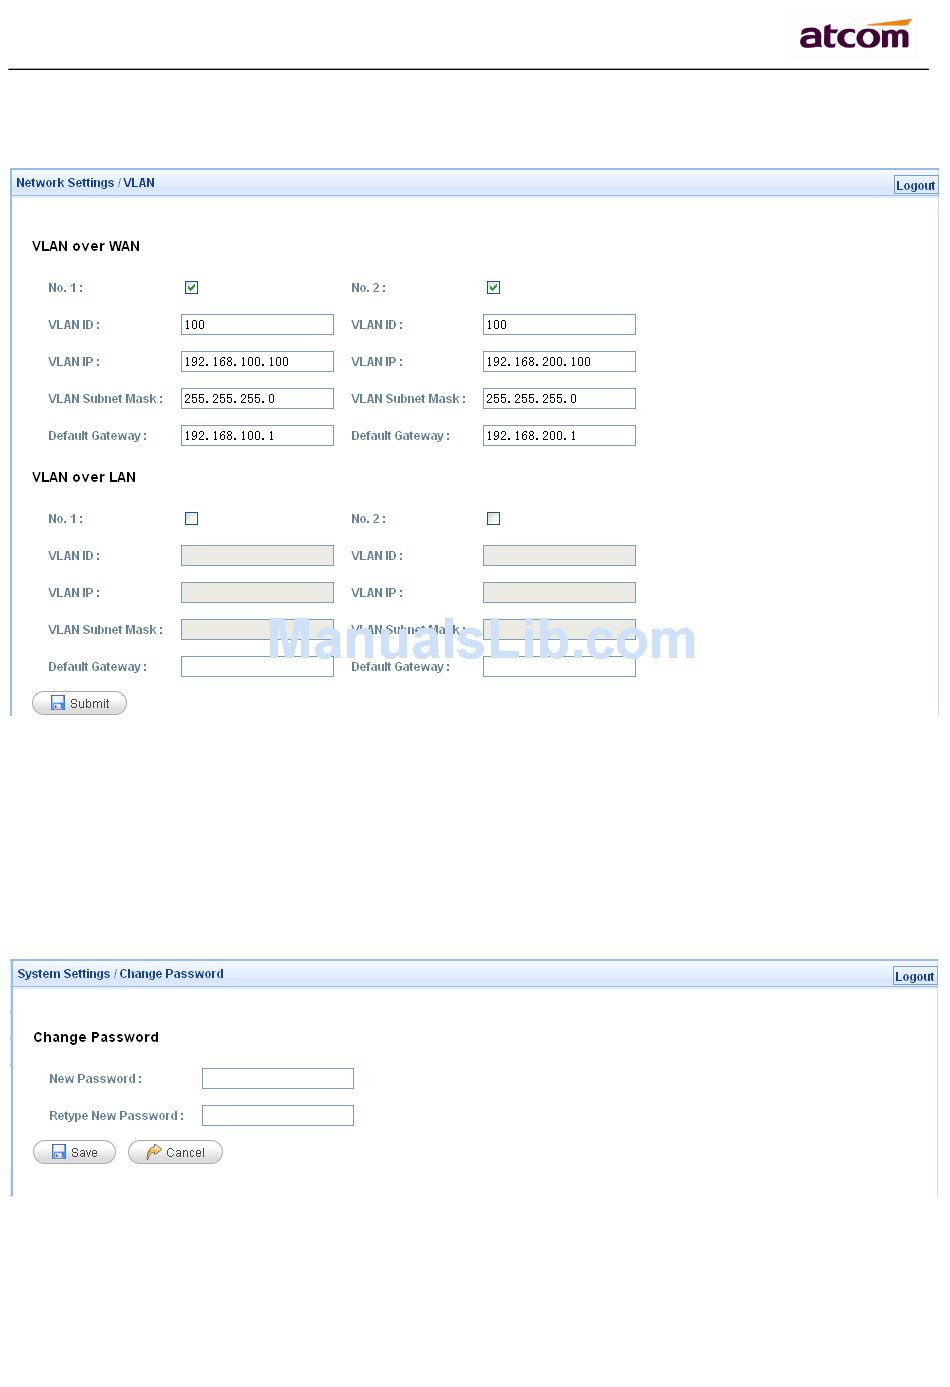Click Logout link in Change Password panel
This screenshot has height=1387, width=950.
coord(914,976)
